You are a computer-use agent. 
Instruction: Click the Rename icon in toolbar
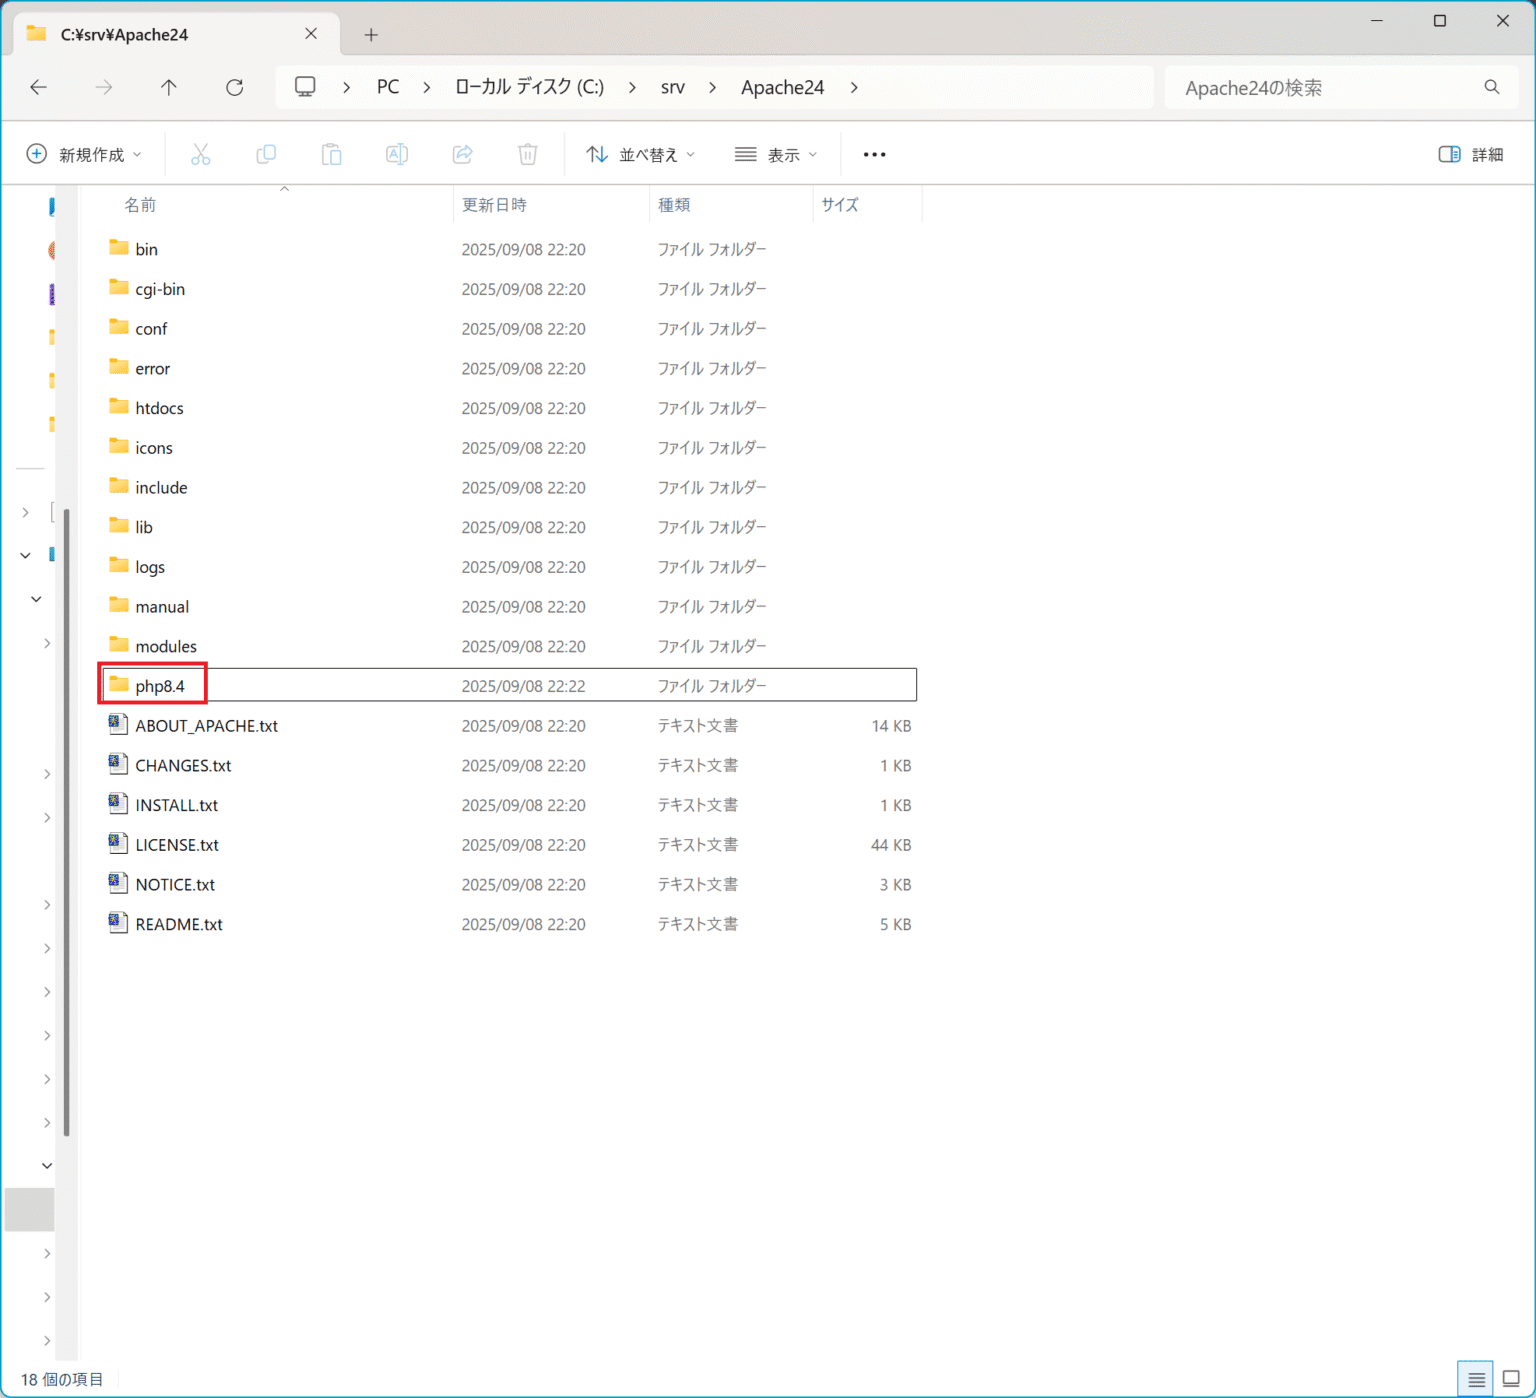coord(397,154)
